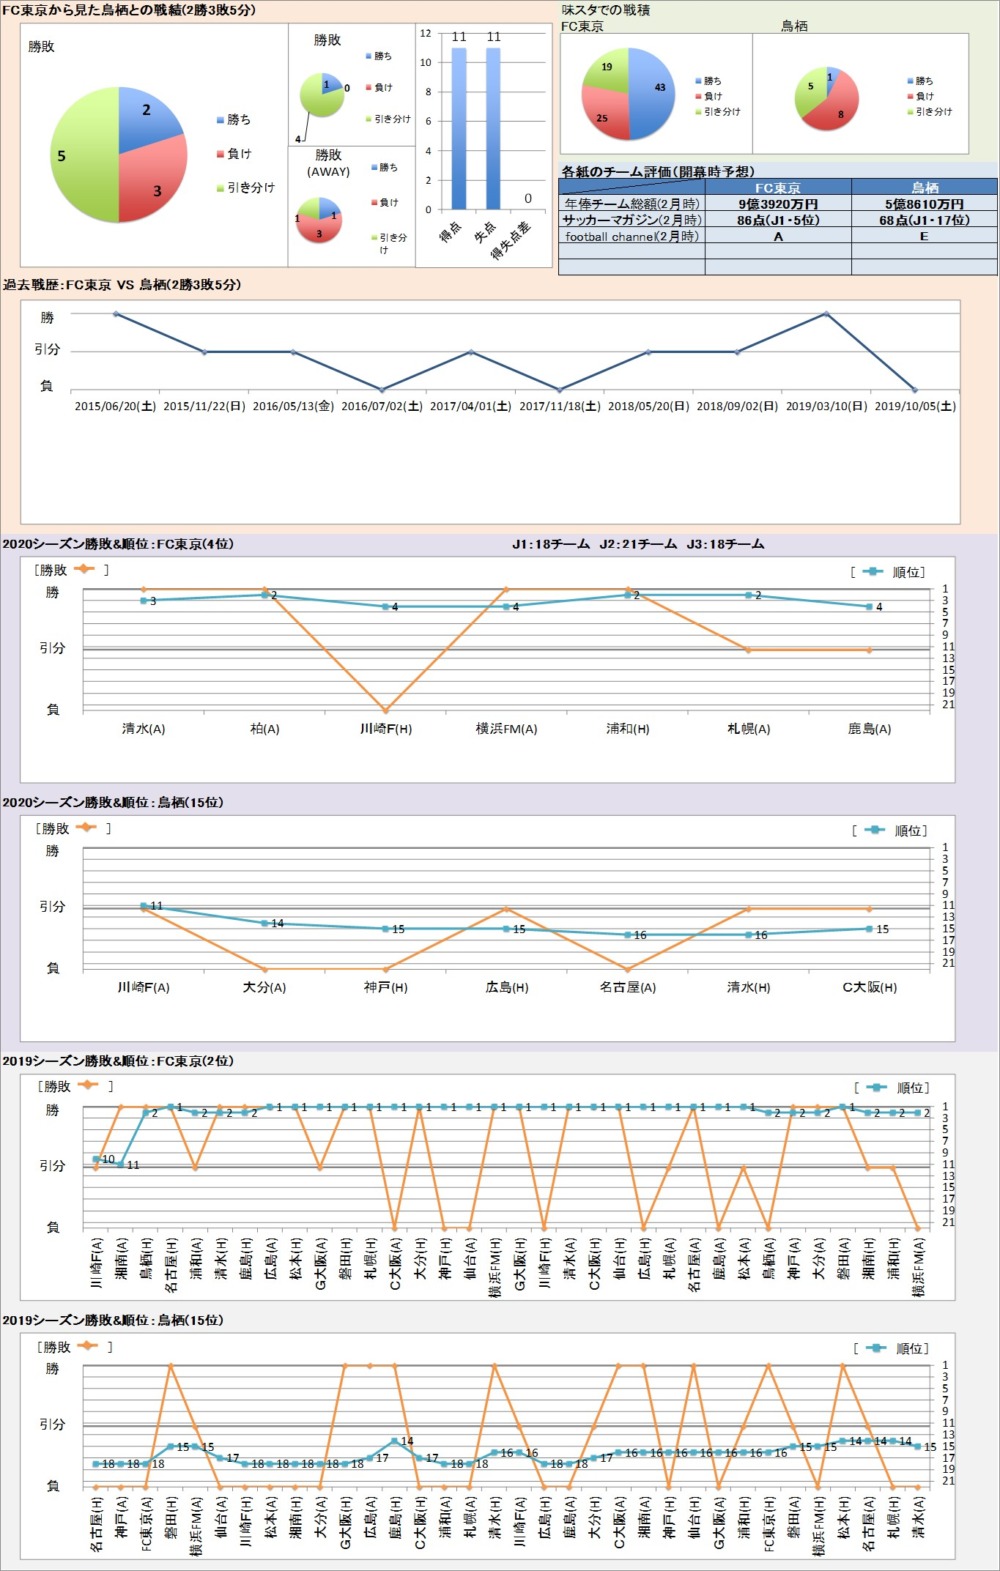Click the date label 2019/03/10(日)

[x=826, y=407]
